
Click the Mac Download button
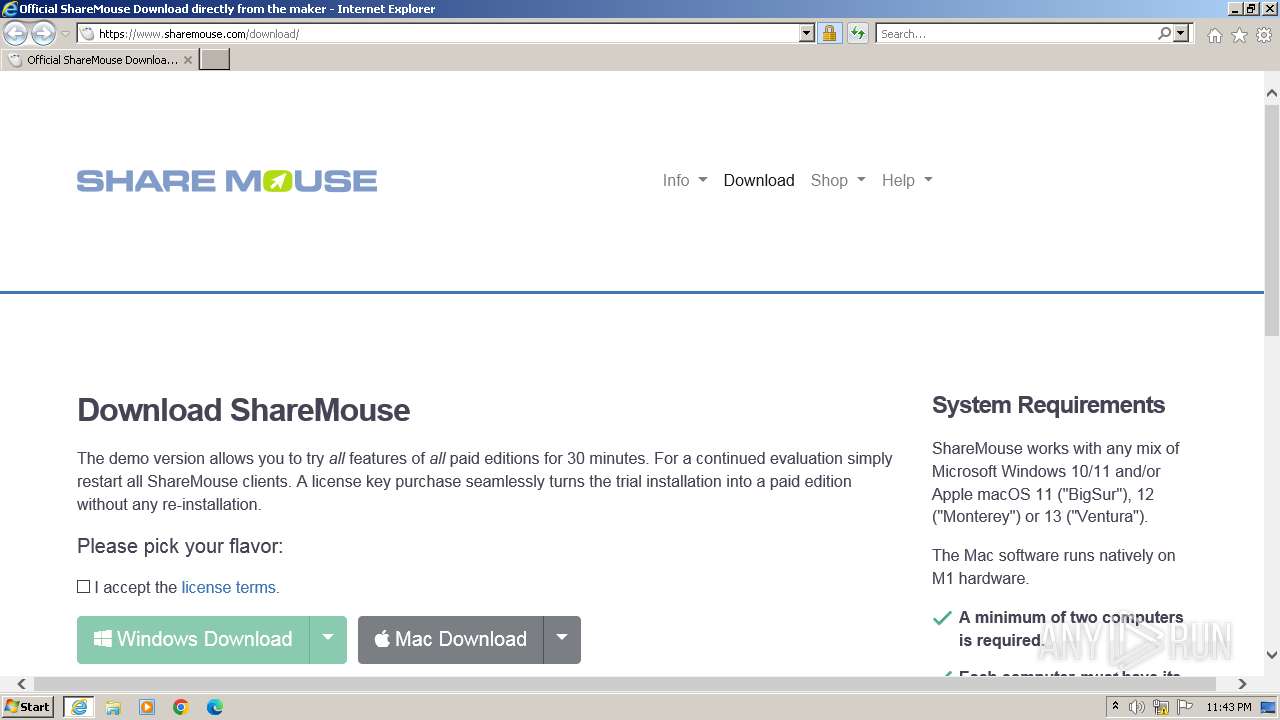point(451,639)
